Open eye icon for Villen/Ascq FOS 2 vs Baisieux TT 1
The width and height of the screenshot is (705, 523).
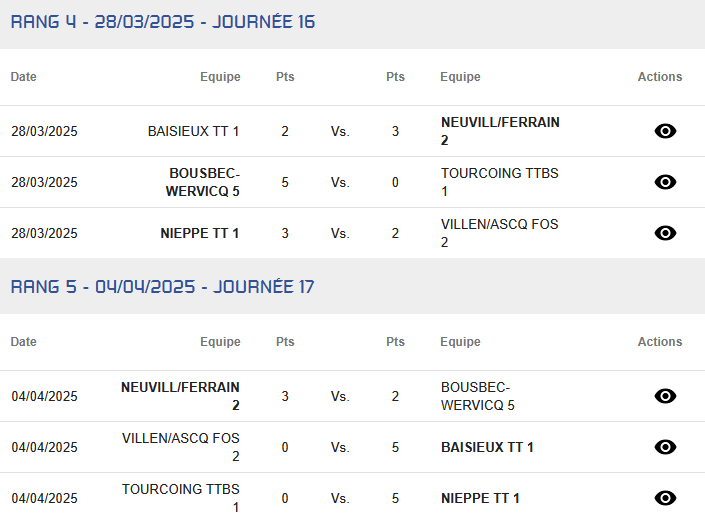tap(665, 447)
